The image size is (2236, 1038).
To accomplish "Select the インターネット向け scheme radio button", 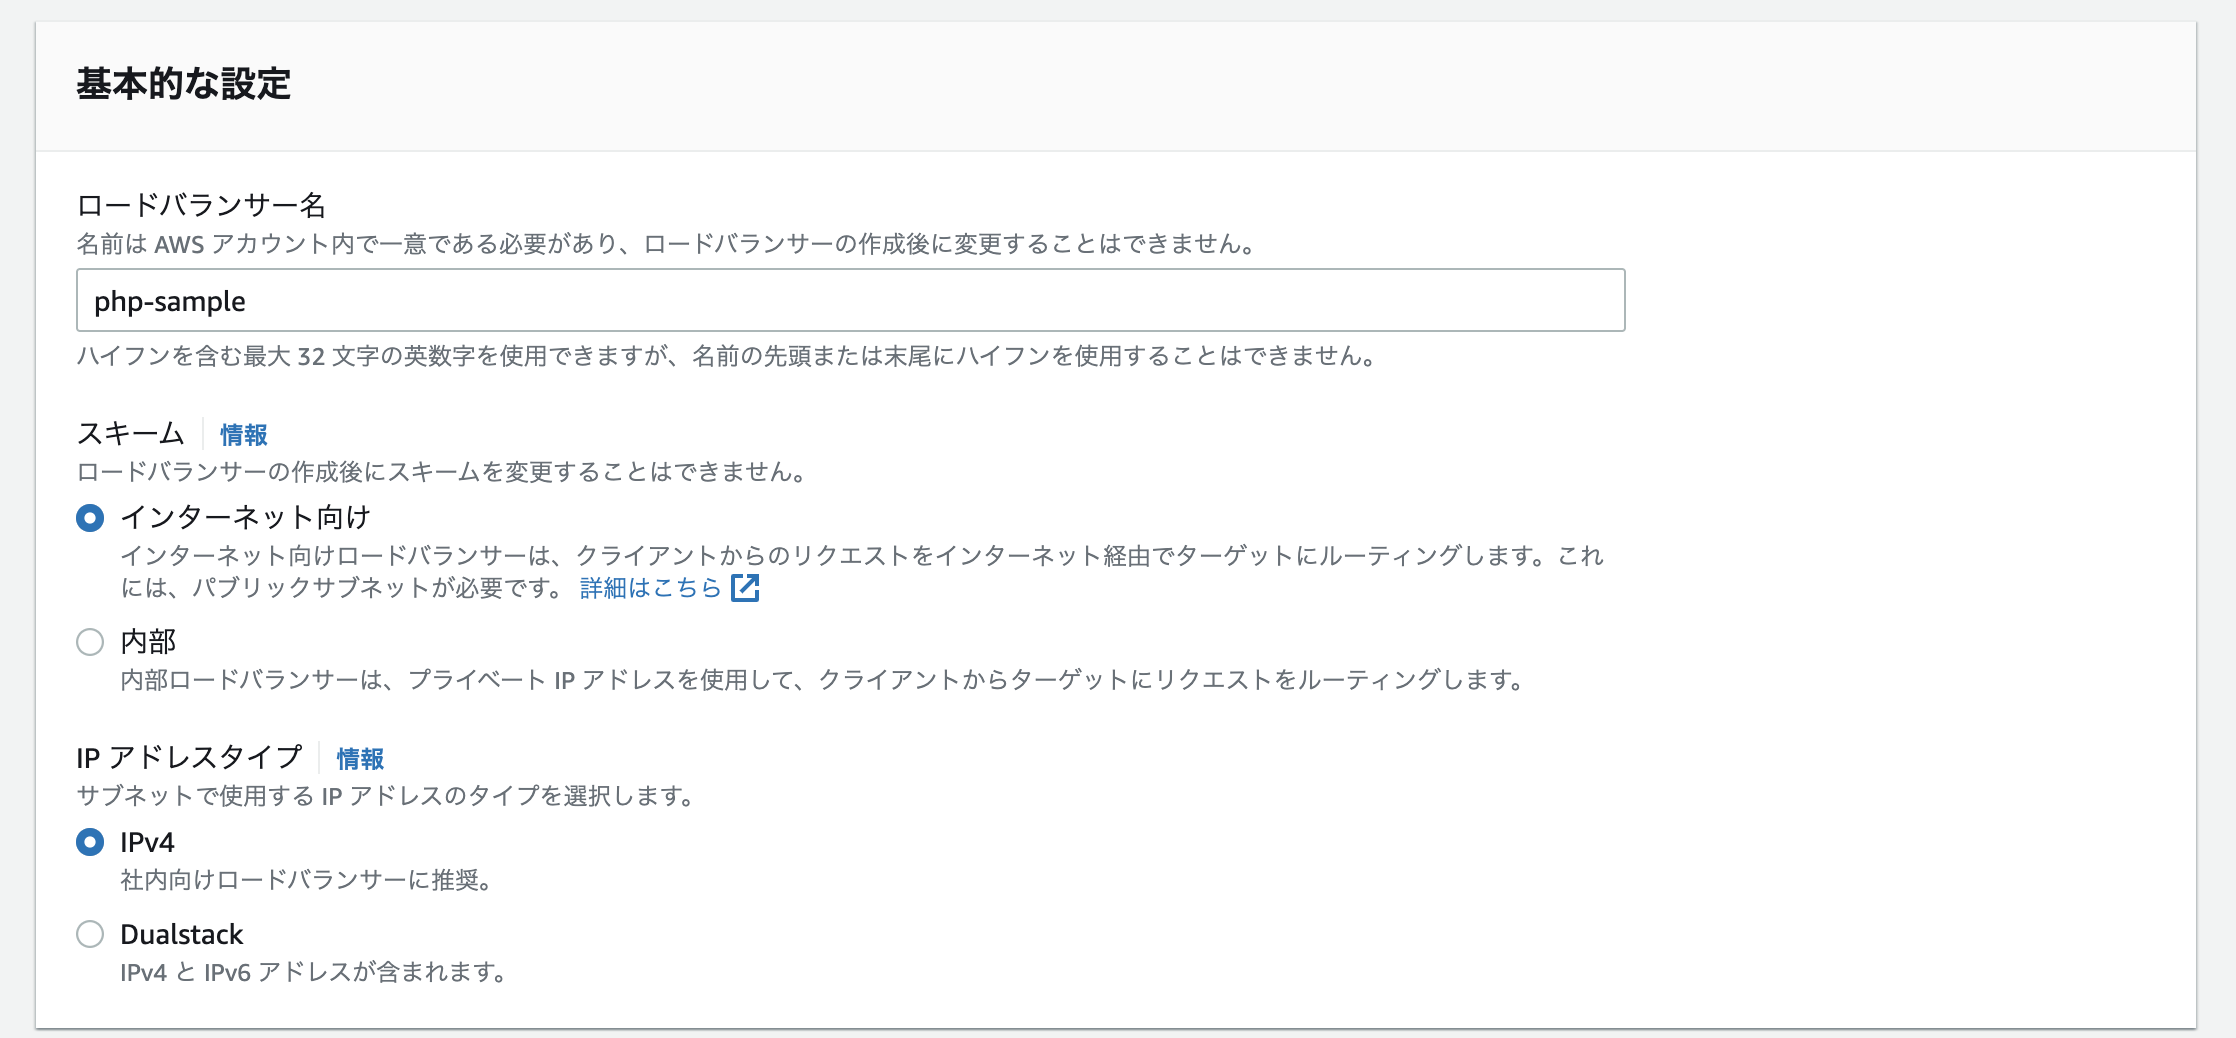I will click(90, 518).
